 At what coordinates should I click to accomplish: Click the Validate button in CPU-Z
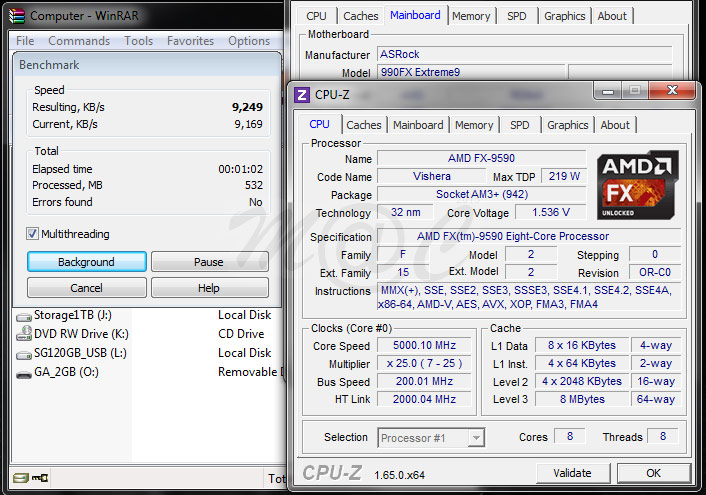(x=572, y=473)
